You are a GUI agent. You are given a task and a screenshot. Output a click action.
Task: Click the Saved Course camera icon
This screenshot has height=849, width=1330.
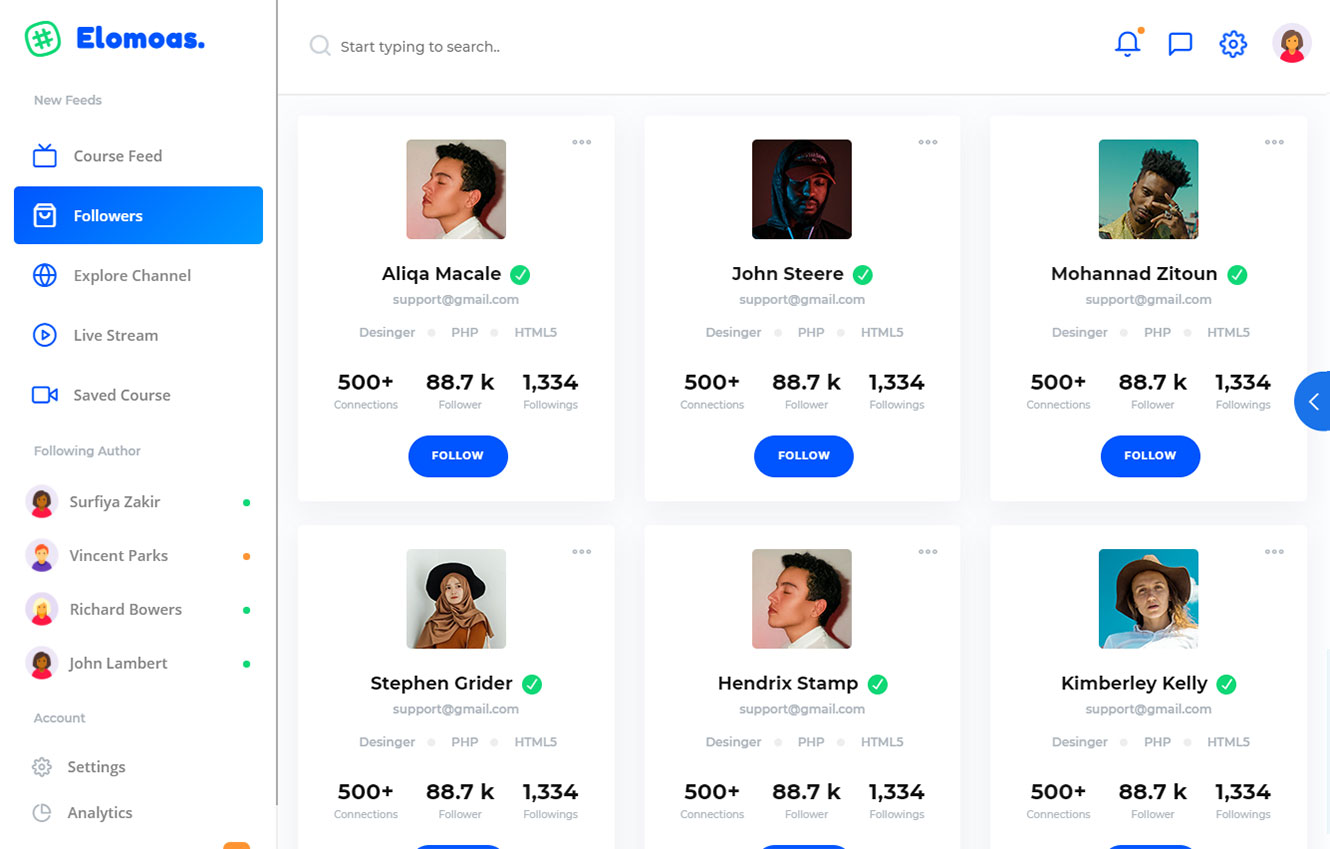(x=45, y=395)
